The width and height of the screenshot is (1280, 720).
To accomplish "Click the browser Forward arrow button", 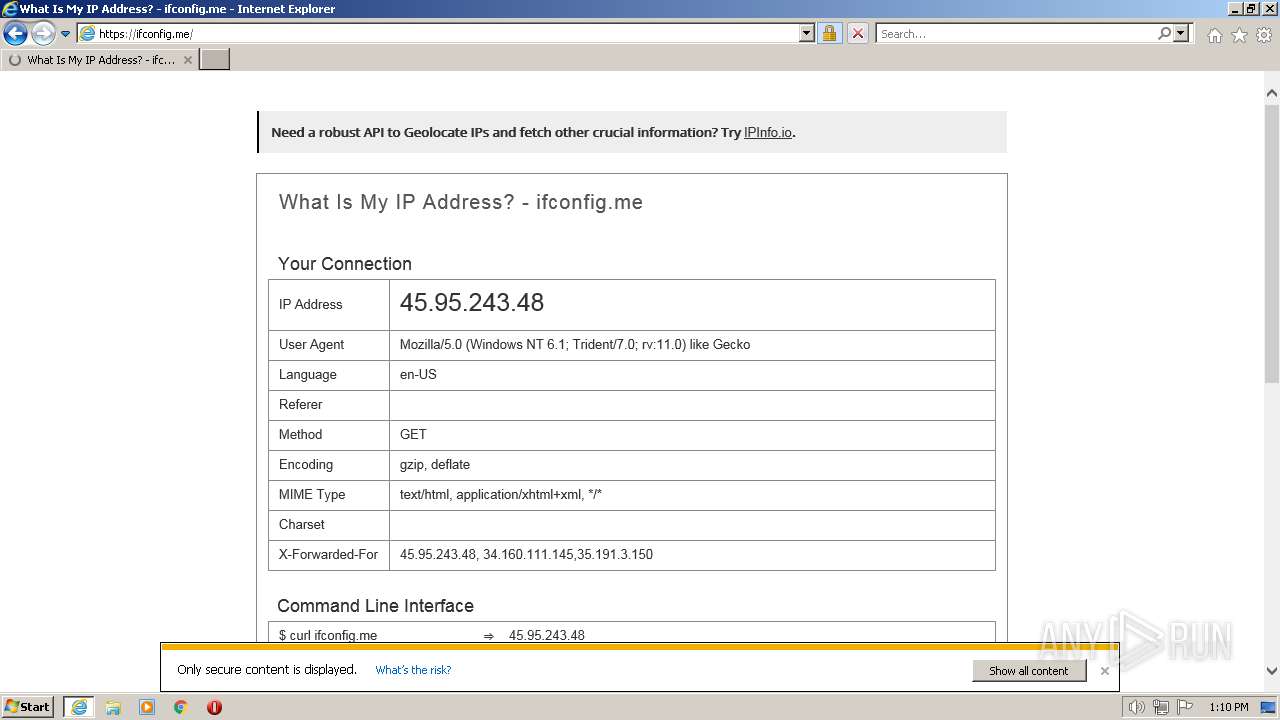I will [x=43, y=34].
